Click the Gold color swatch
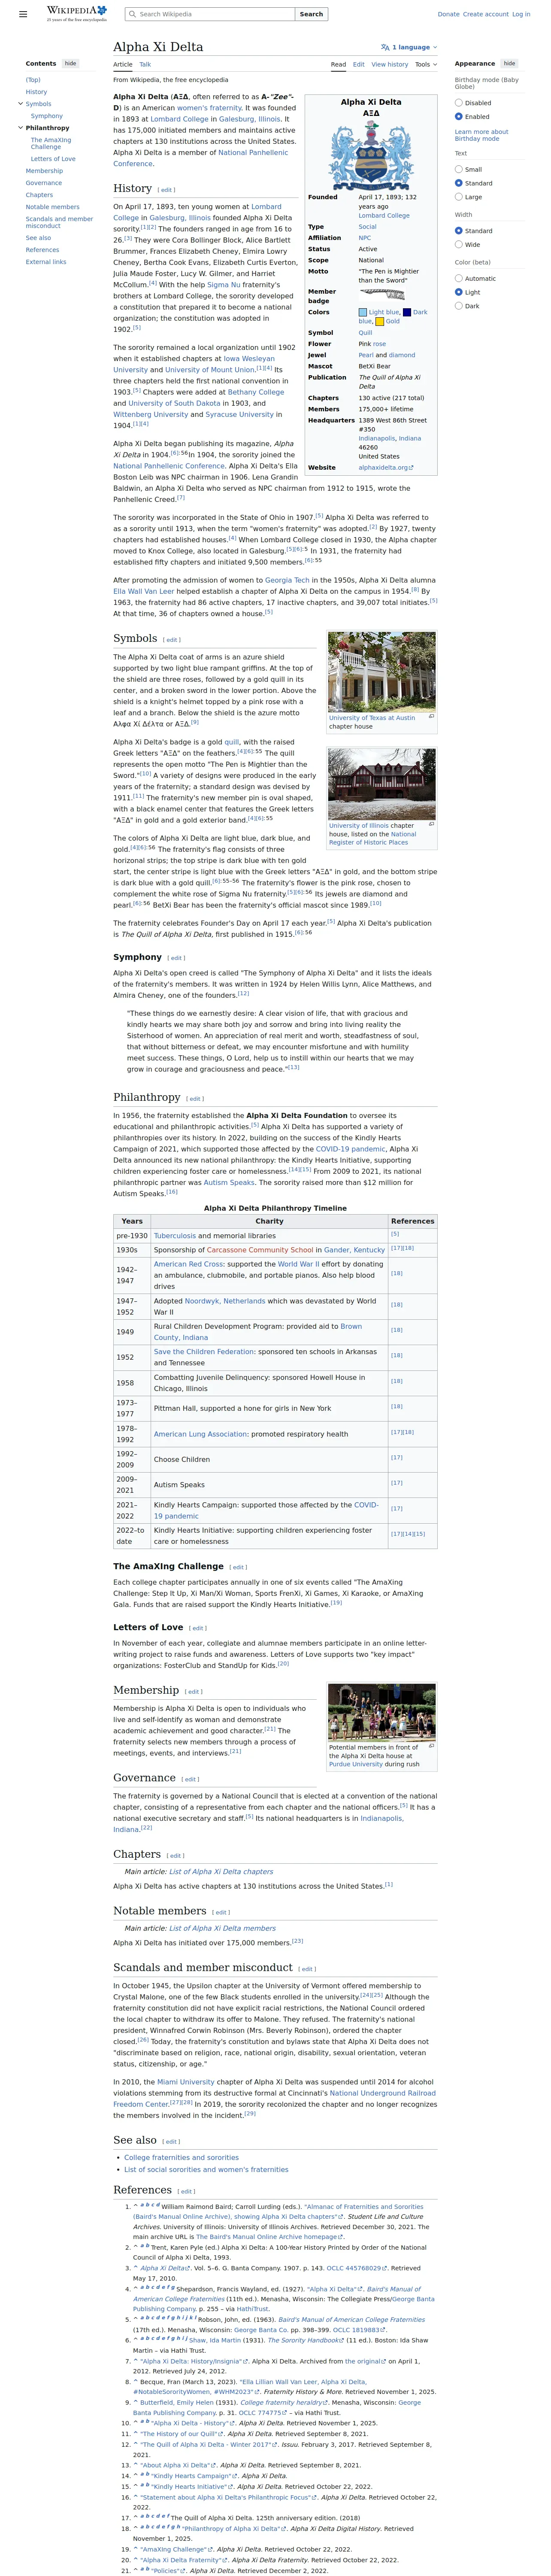 point(380,322)
